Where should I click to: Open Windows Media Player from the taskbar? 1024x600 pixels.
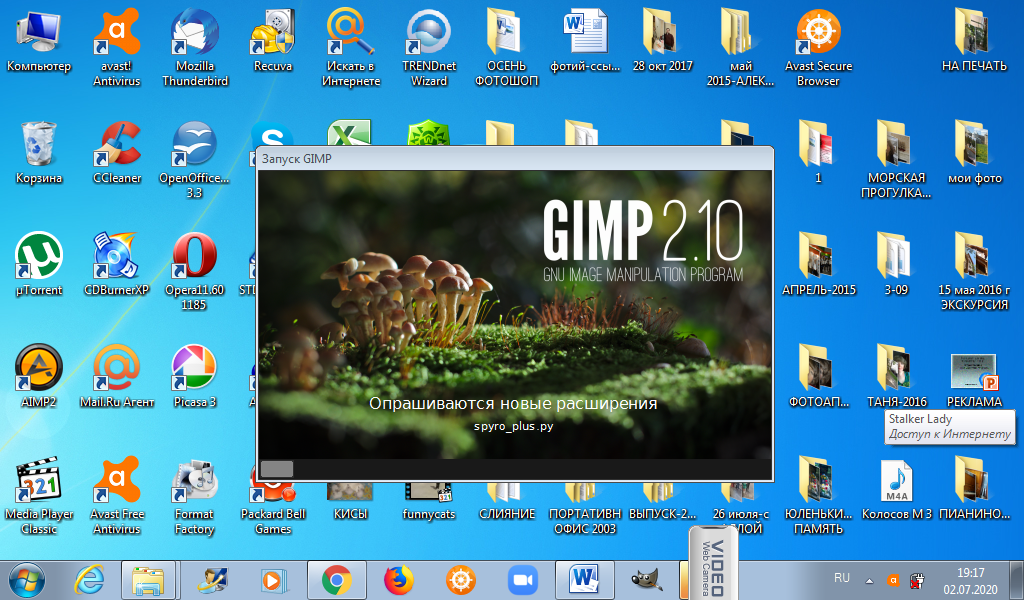273,580
